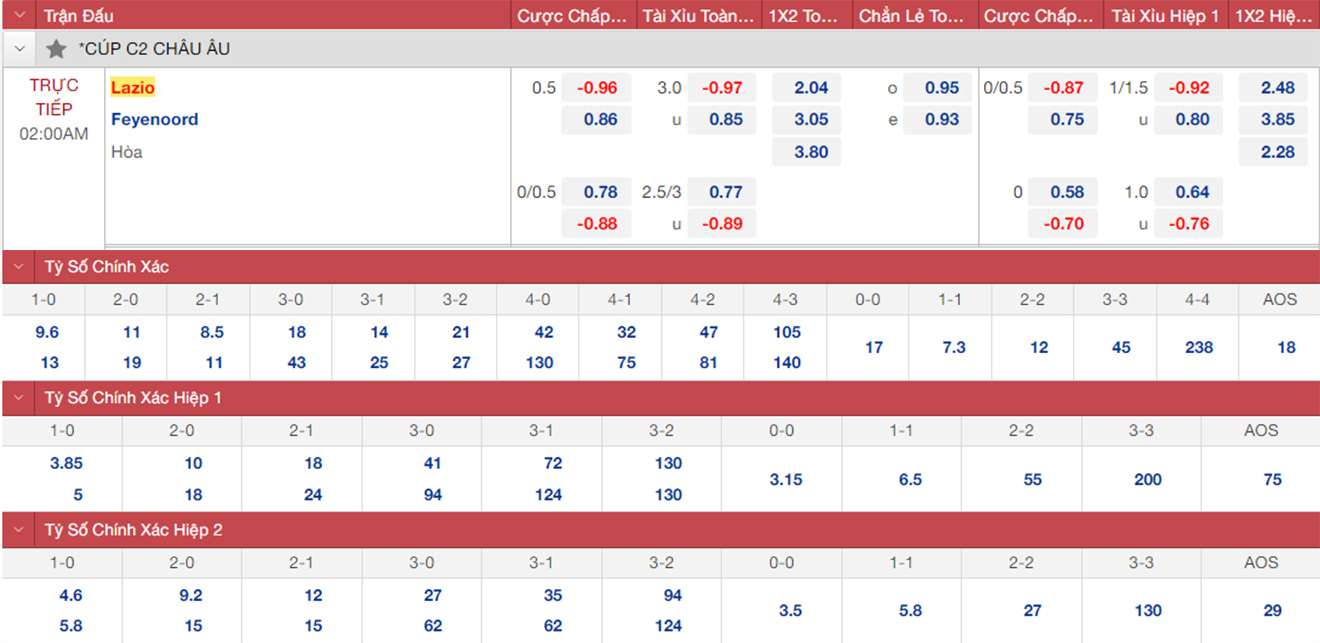Image resolution: width=1320 pixels, height=643 pixels.
Task: Toggle the Tỷ Số Chính Xác Hiệp 2 chevron
Action: (x=19, y=530)
